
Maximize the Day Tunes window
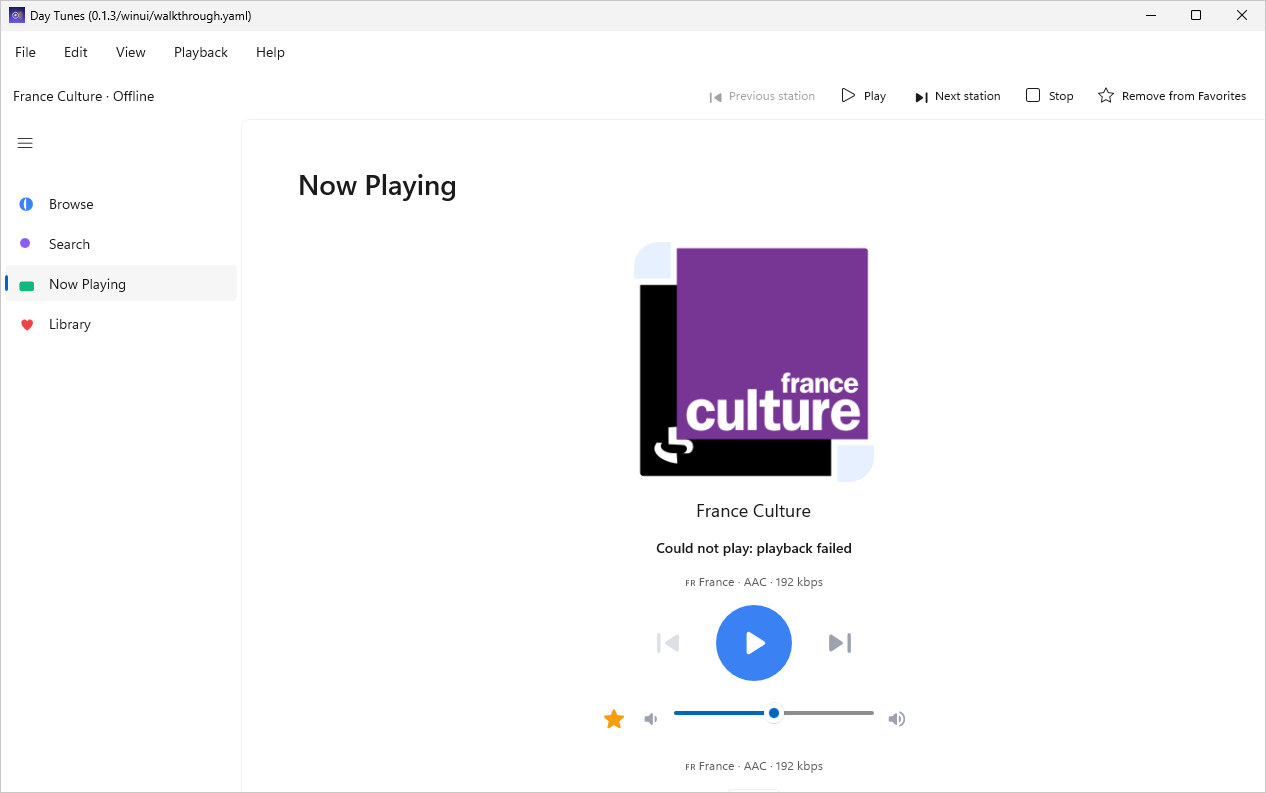coord(1196,15)
